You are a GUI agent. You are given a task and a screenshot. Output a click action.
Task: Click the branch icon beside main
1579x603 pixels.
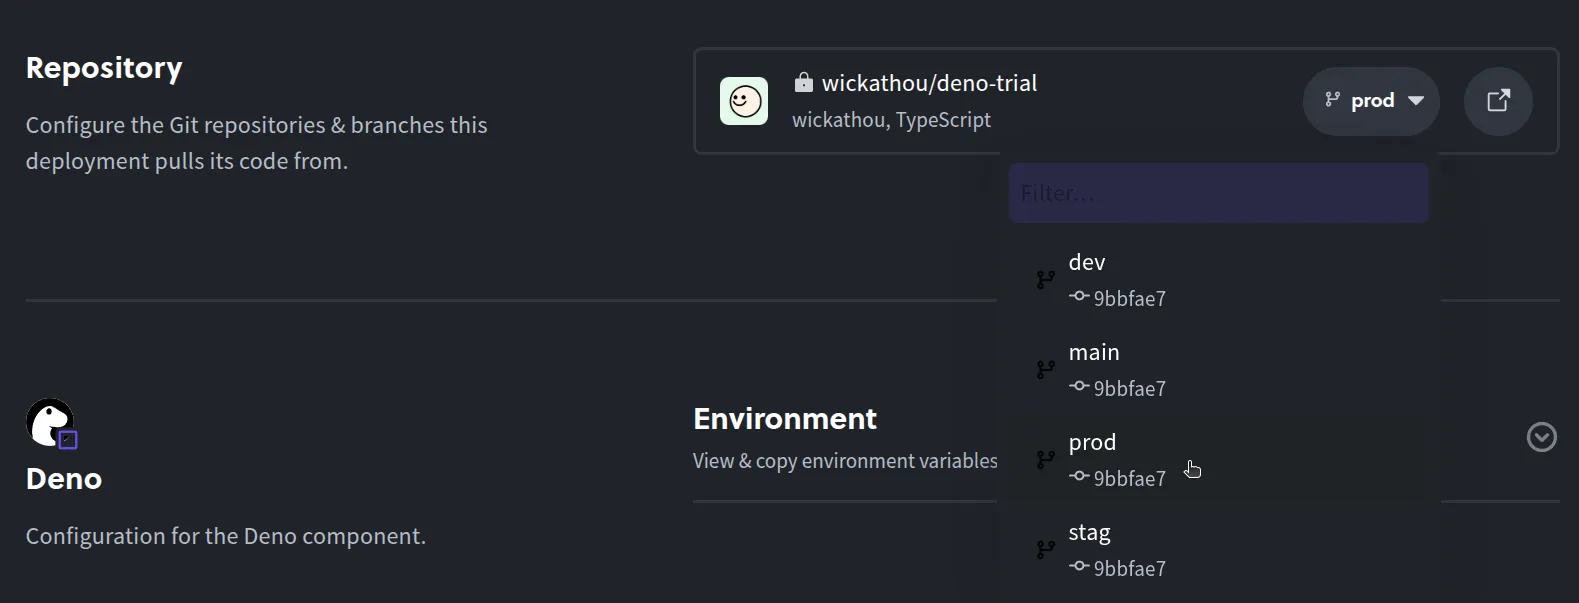[x=1045, y=370]
